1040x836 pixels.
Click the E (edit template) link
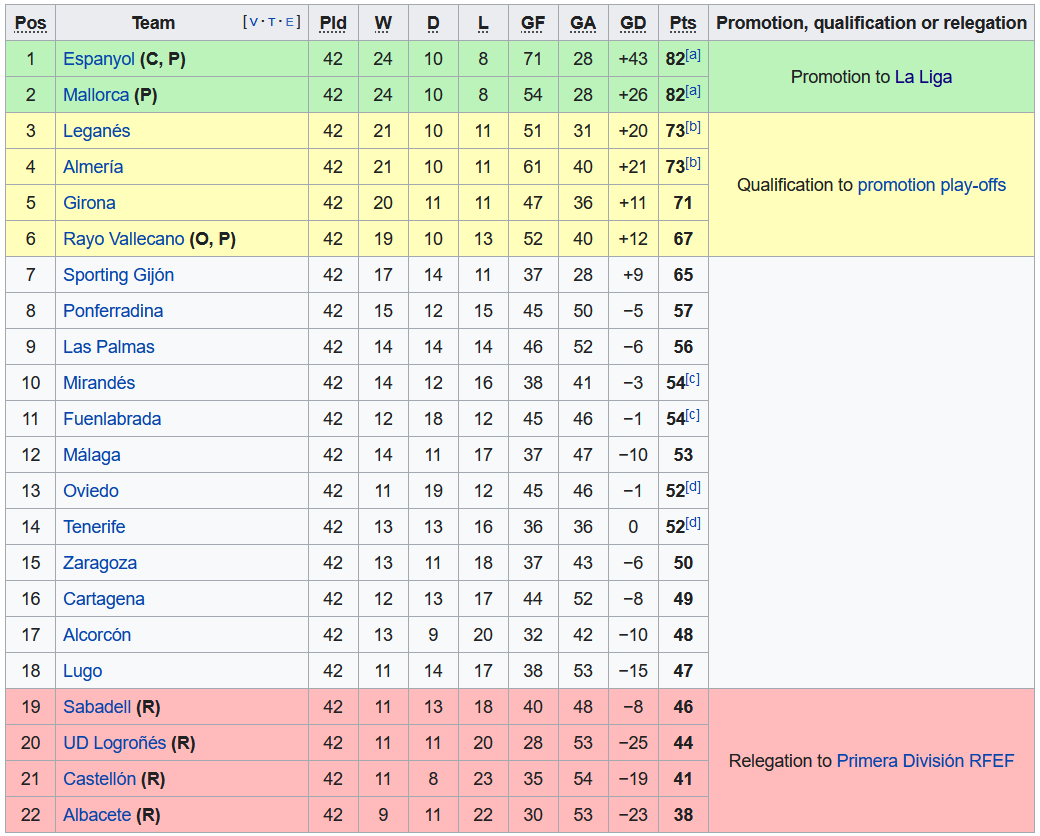pos(291,22)
